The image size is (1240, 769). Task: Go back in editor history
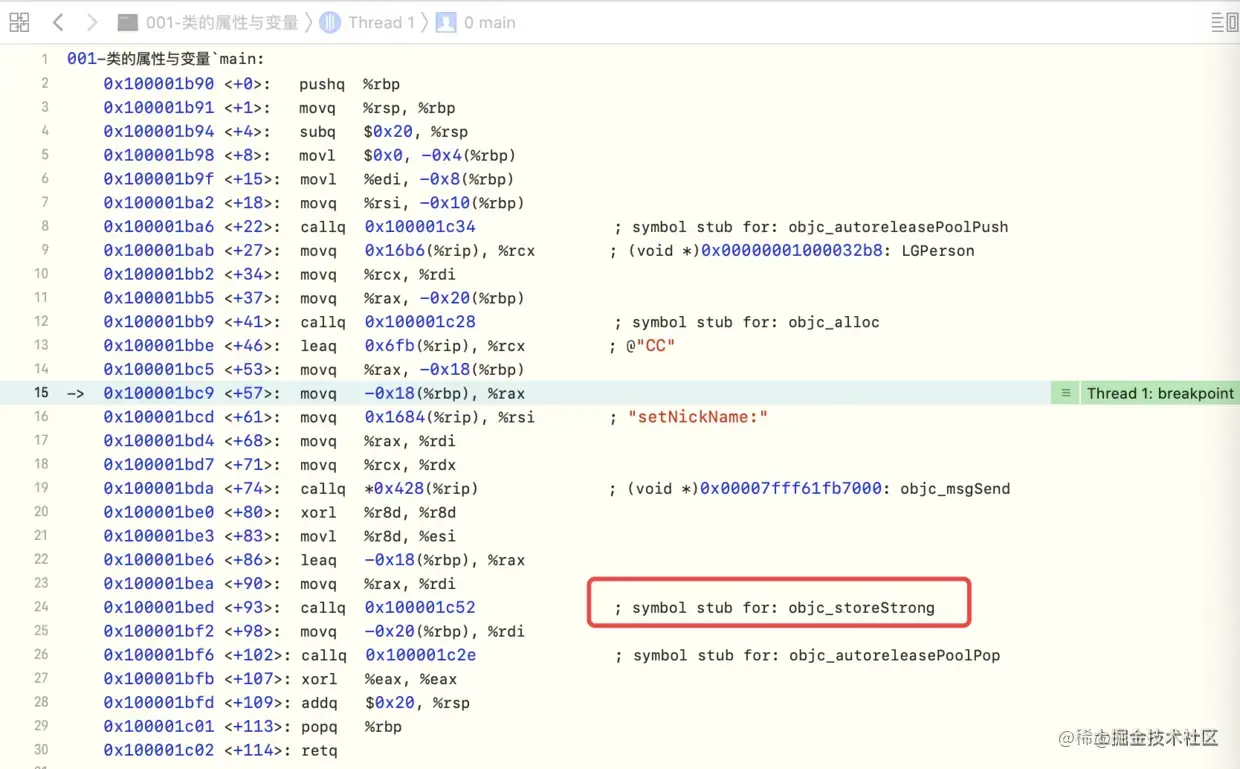(58, 22)
